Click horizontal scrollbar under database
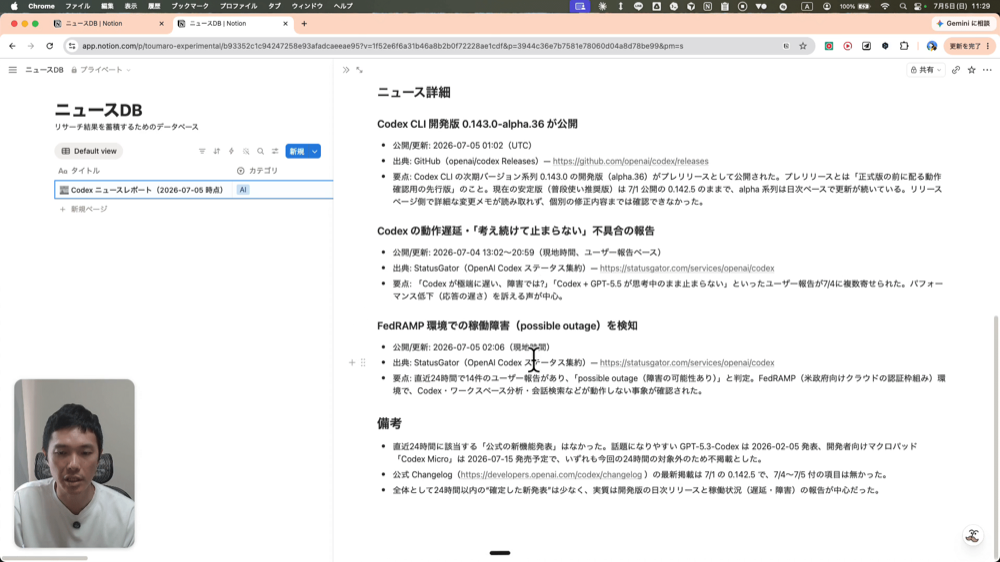This screenshot has height=562, width=1000. [x=45, y=558]
